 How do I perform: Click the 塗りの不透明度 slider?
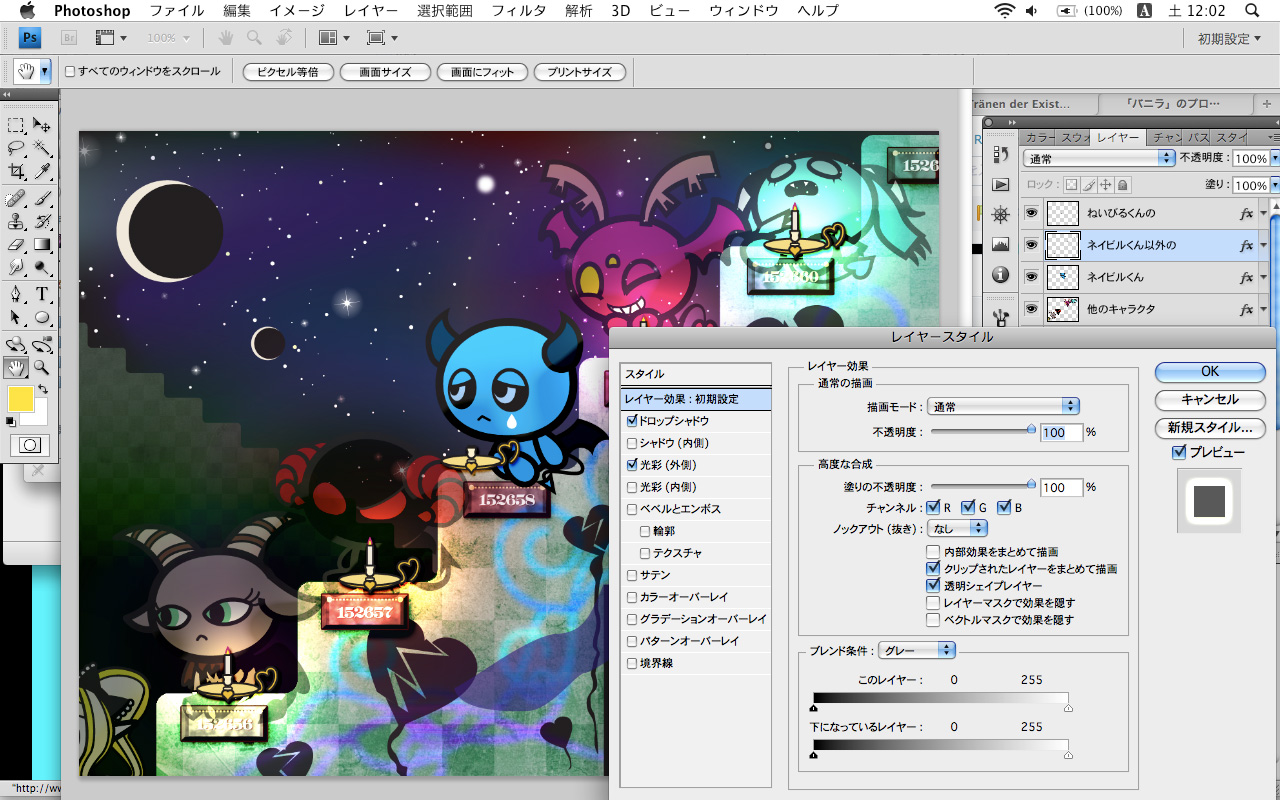point(982,486)
